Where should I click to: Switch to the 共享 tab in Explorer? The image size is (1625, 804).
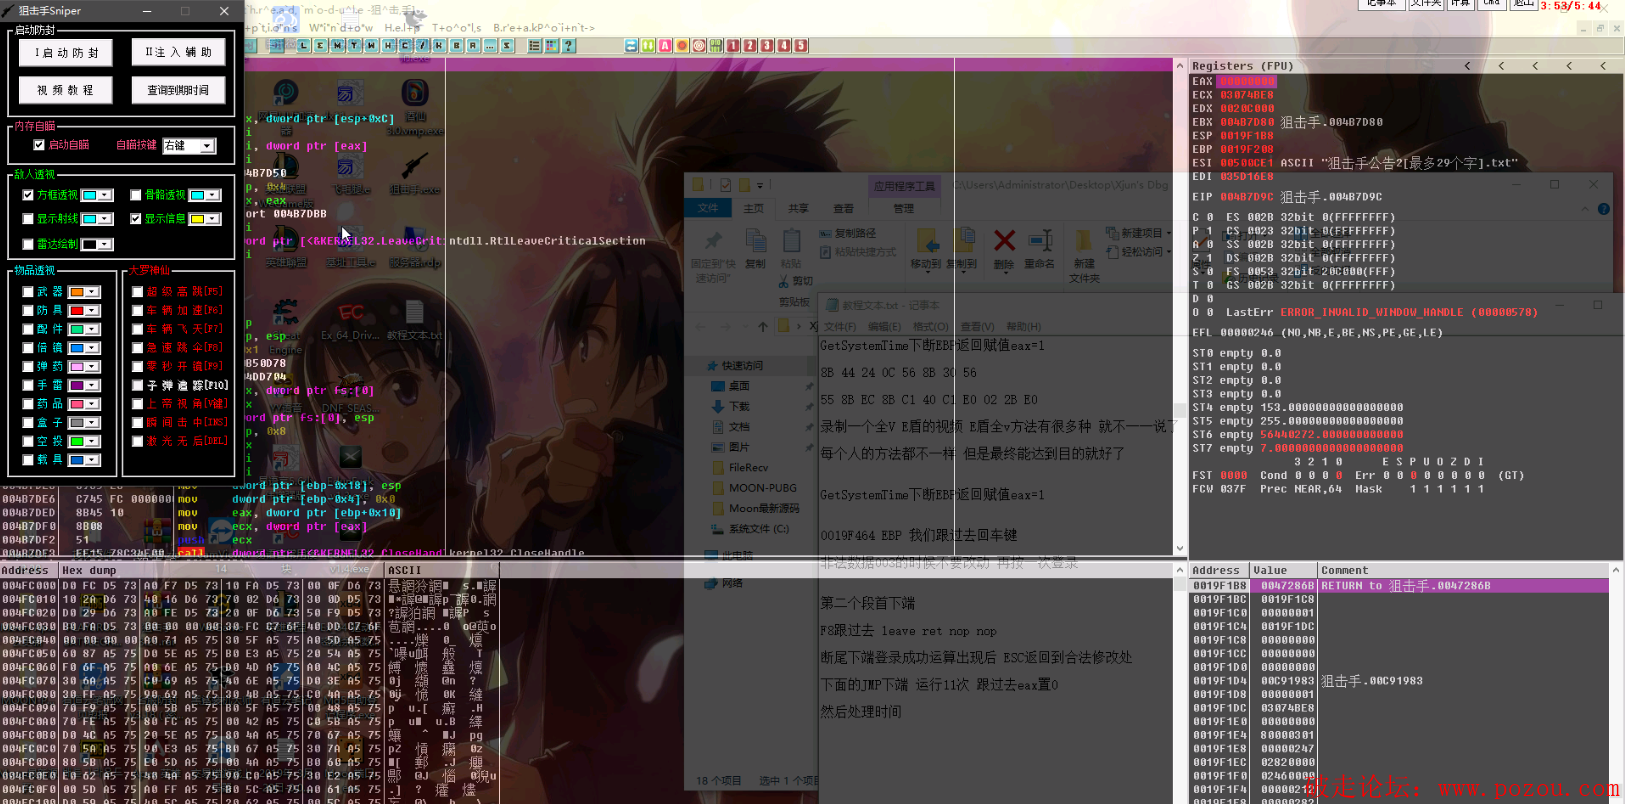pyautogui.click(x=798, y=209)
